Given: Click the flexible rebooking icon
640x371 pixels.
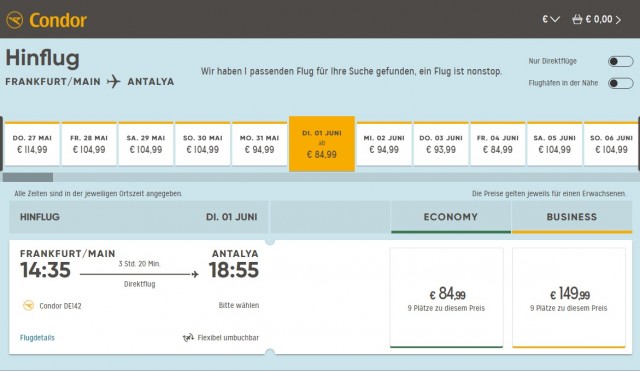Looking at the screenshot, I should (188, 338).
